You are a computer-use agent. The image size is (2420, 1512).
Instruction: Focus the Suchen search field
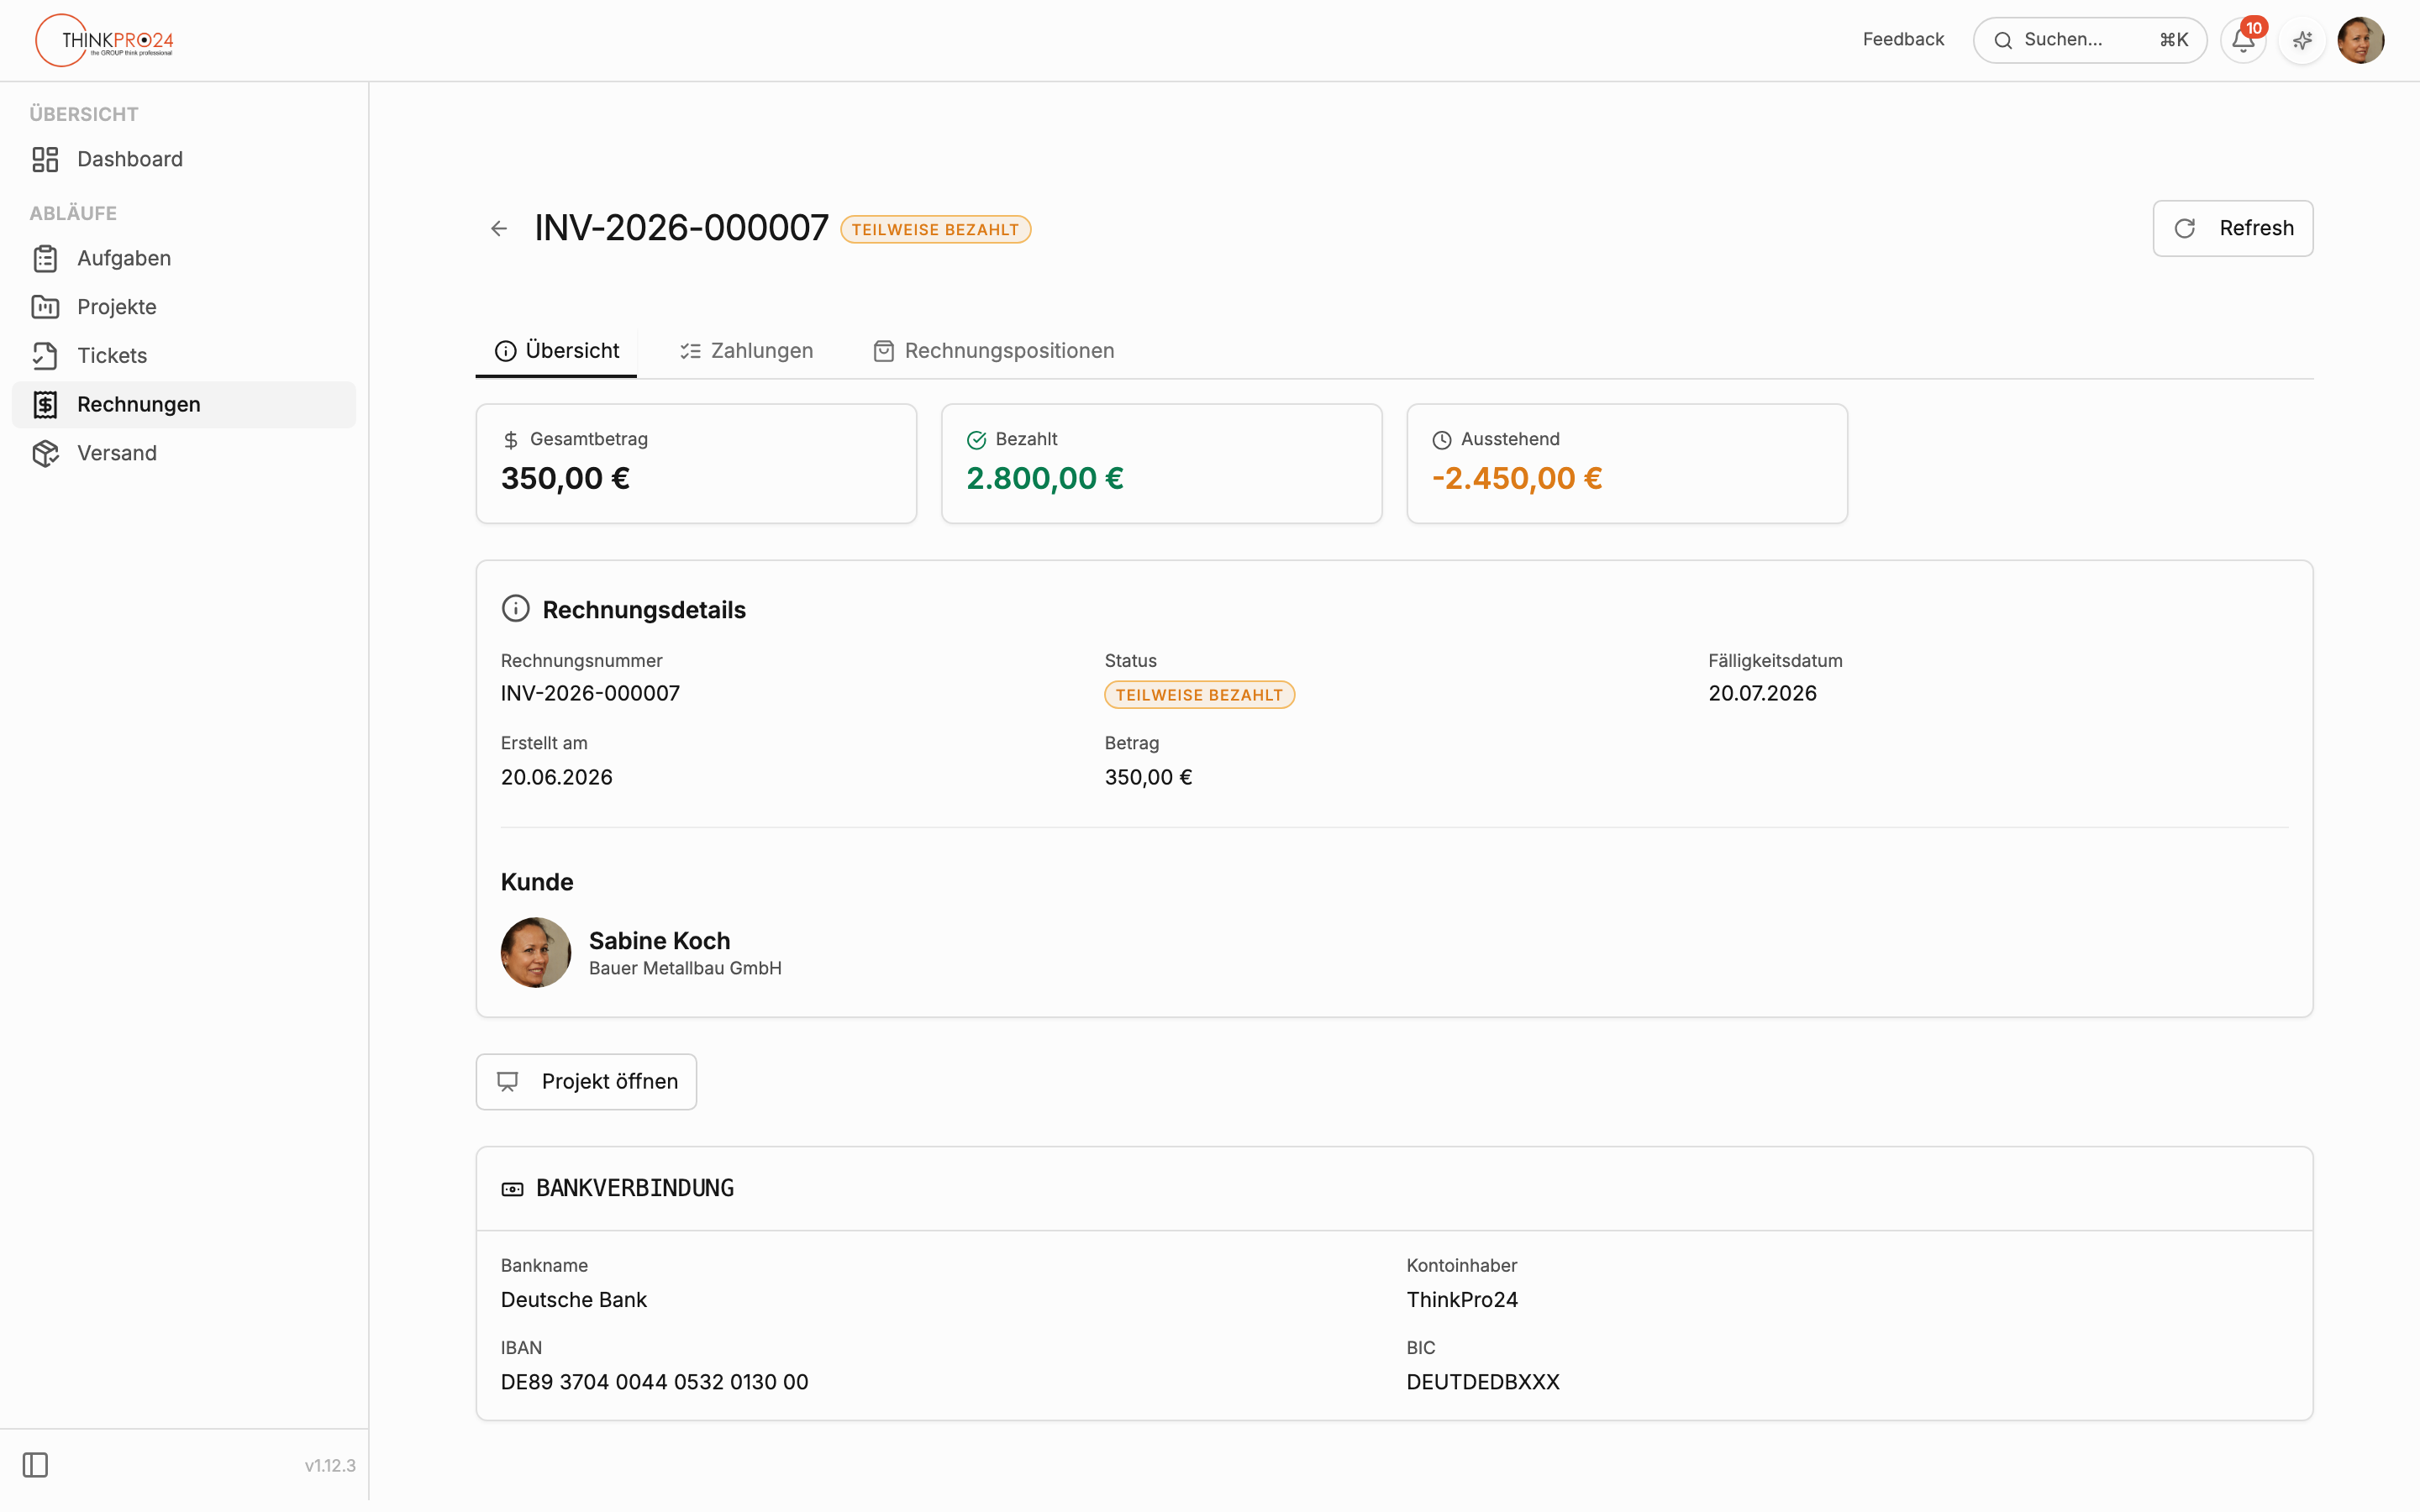[2090, 40]
